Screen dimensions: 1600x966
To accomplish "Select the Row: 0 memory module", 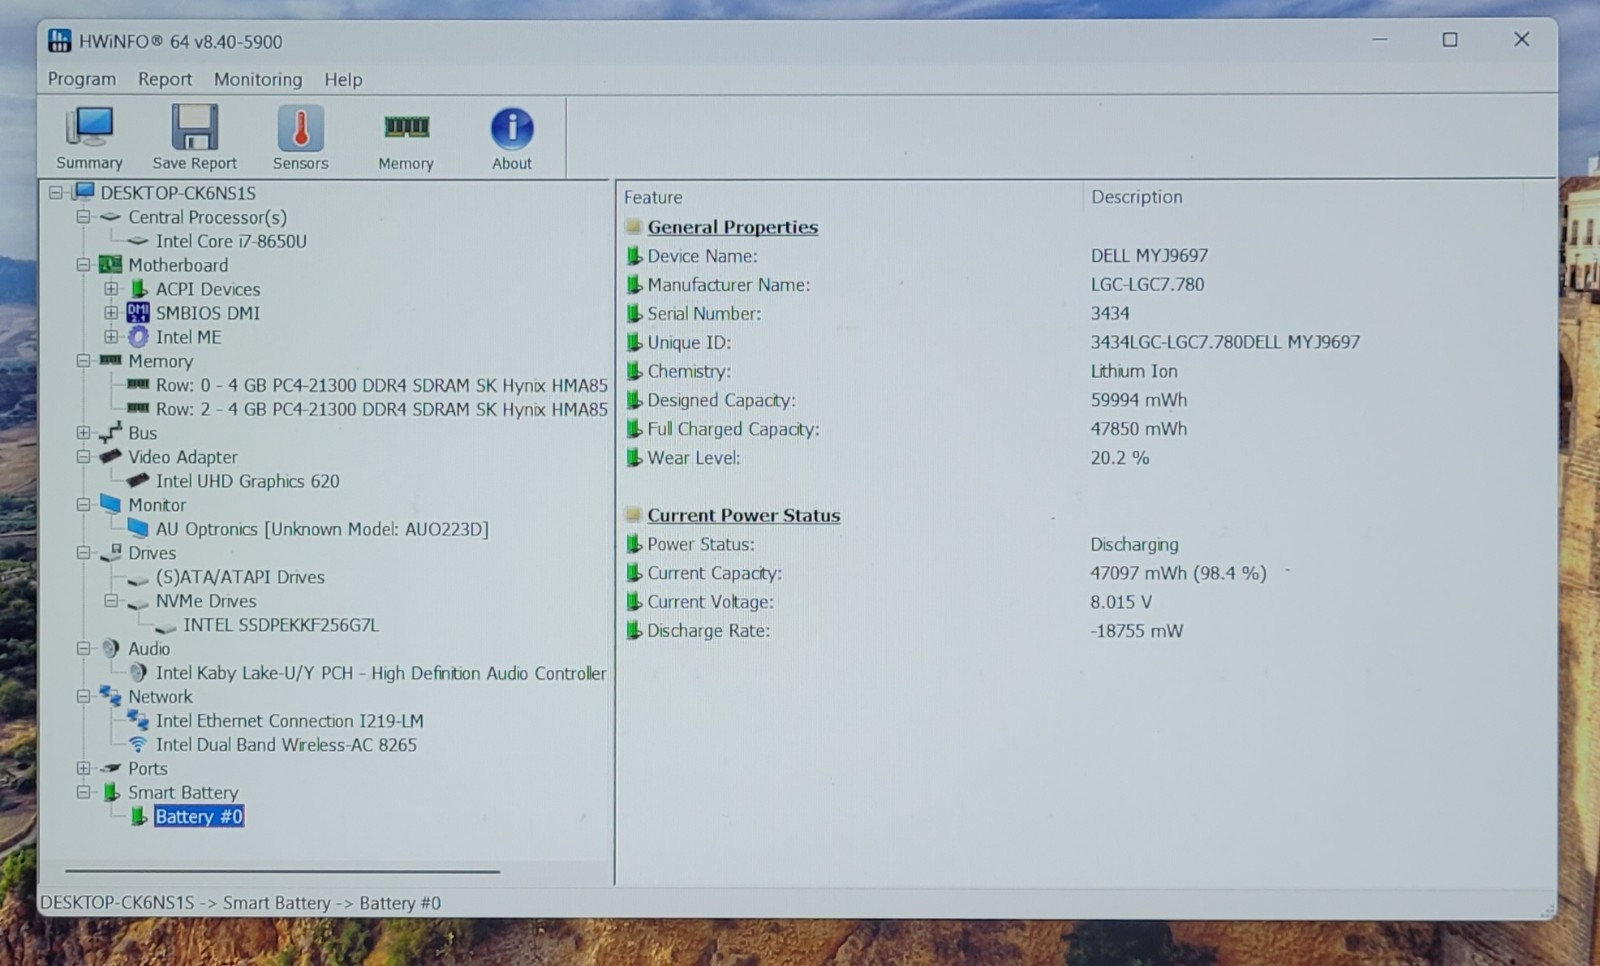I will tap(381, 385).
